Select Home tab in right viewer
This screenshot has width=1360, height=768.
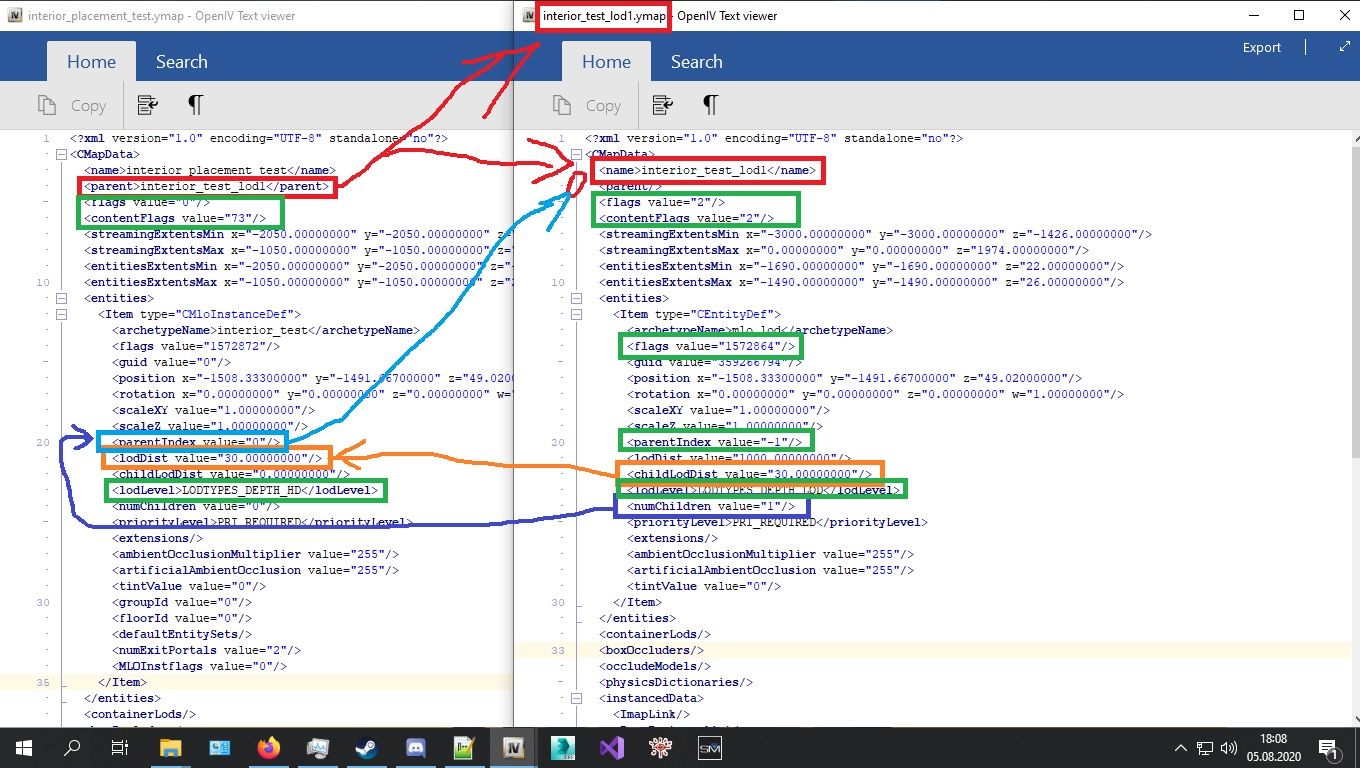click(x=606, y=62)
